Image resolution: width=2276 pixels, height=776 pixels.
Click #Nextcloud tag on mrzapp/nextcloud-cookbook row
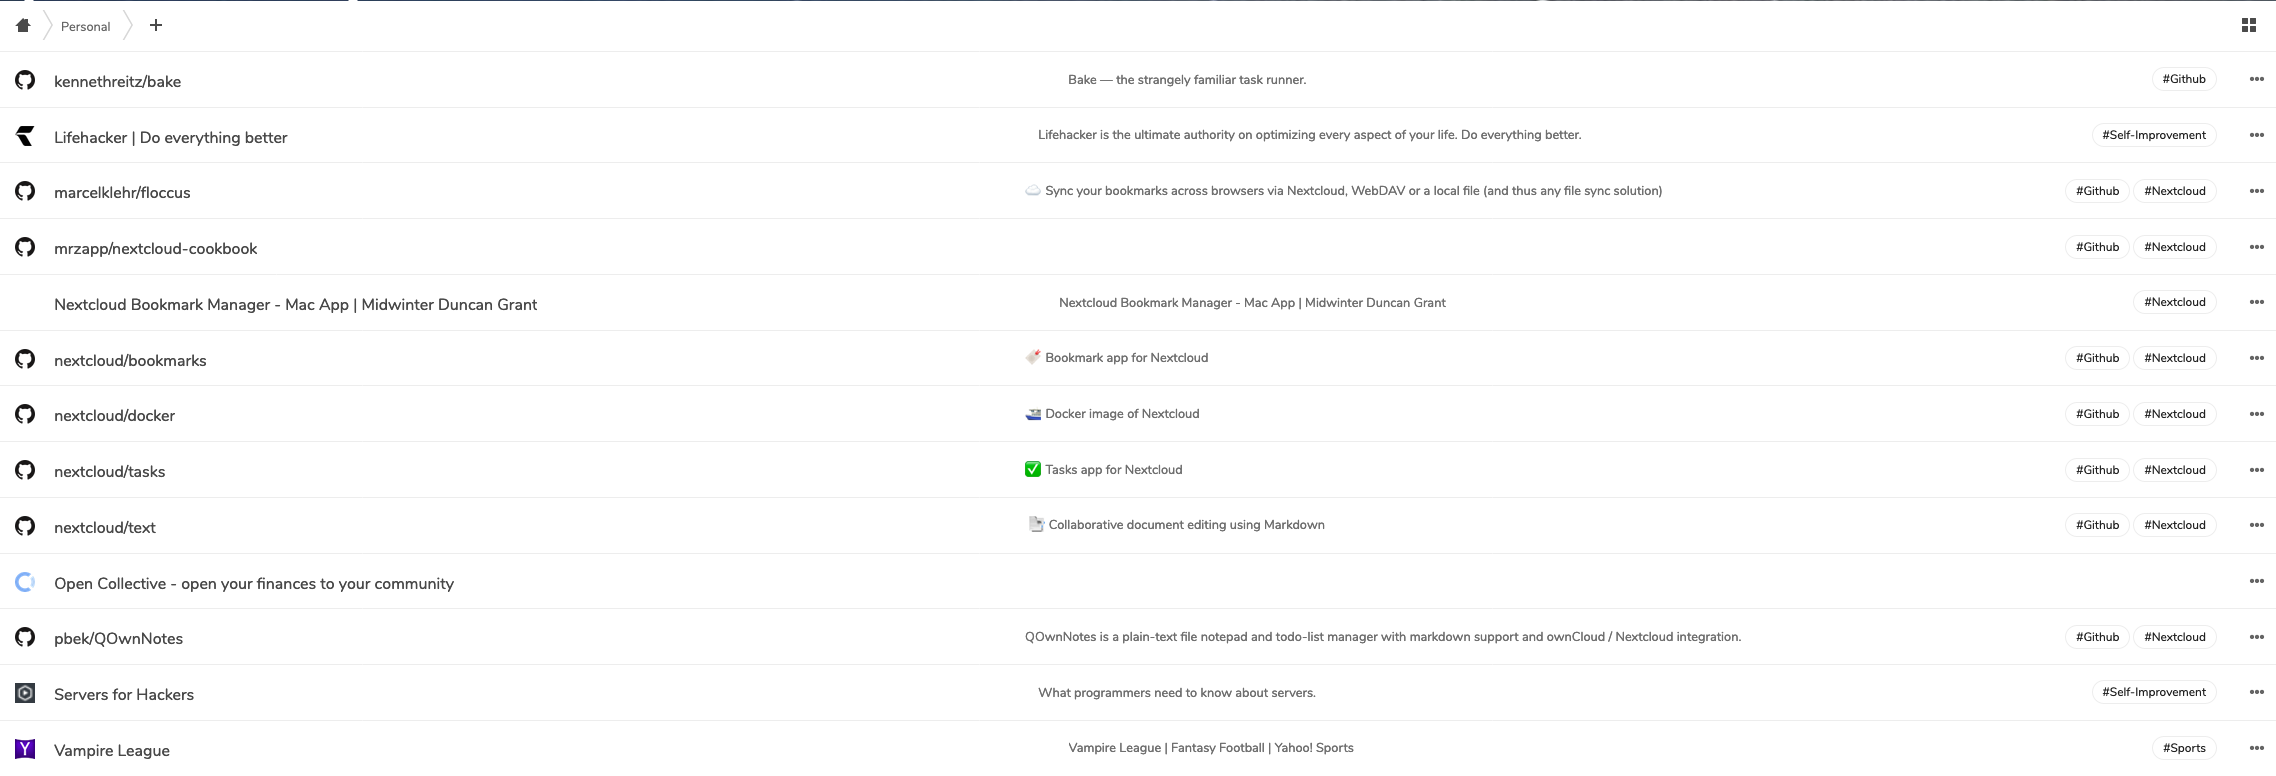(2175, 247)
